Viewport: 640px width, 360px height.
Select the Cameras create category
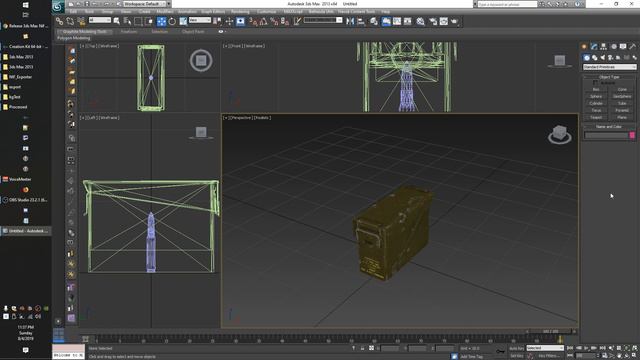(611, 58)
